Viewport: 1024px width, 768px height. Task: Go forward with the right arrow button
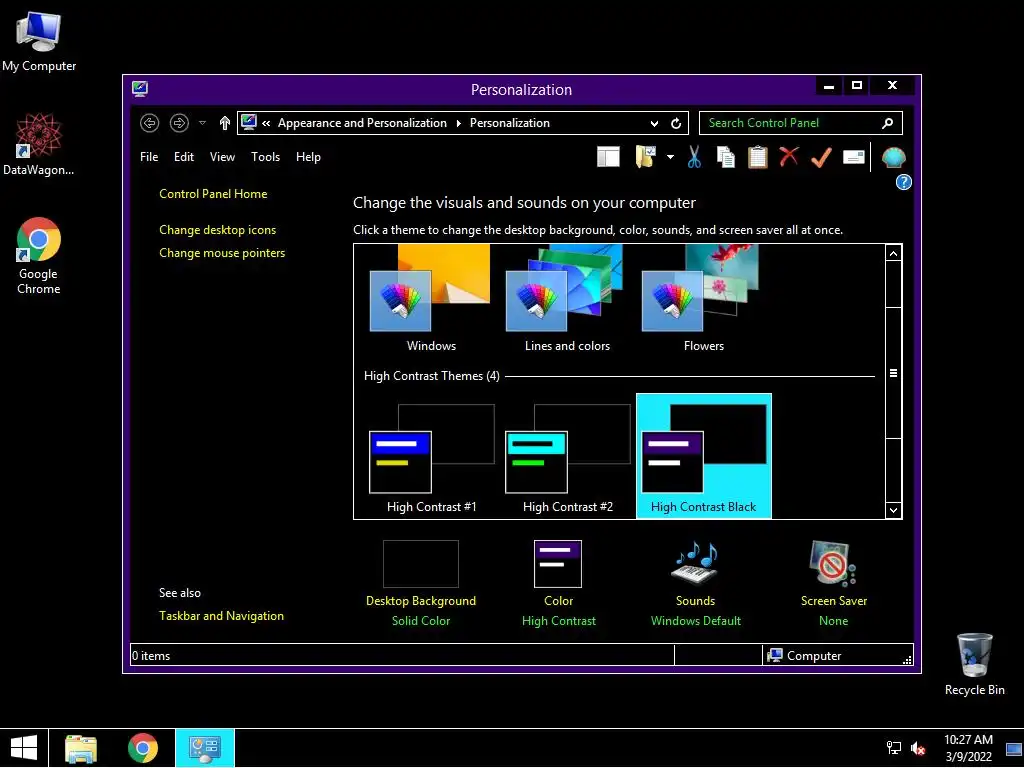pos(179,123)
